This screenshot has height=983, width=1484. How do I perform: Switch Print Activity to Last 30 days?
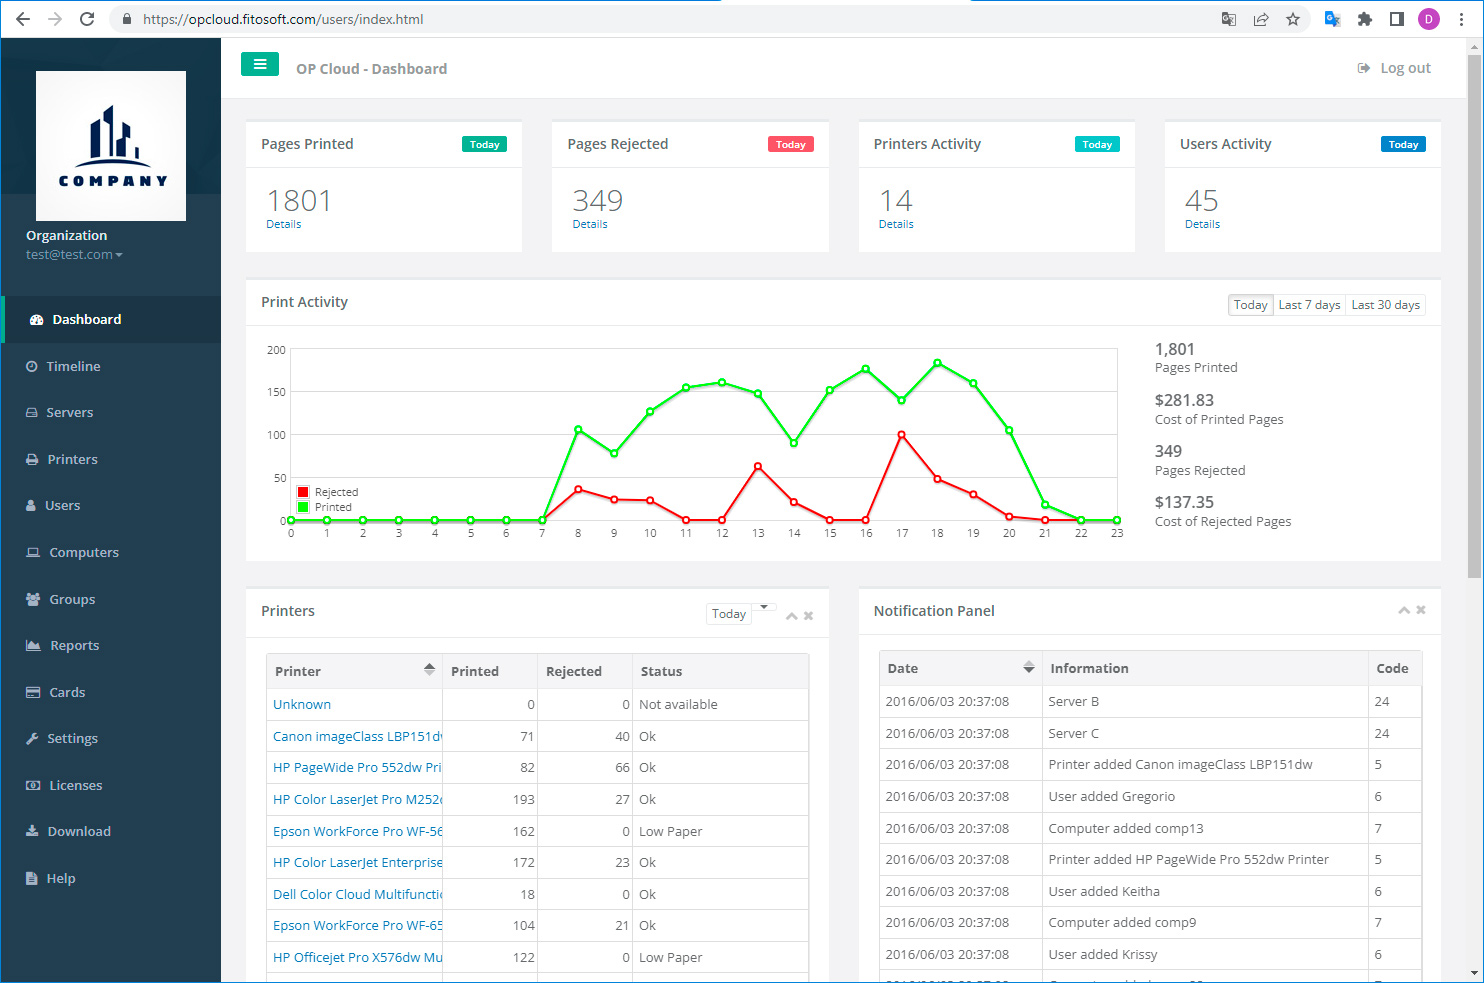pyautogui.click(x=1385, y=305)
